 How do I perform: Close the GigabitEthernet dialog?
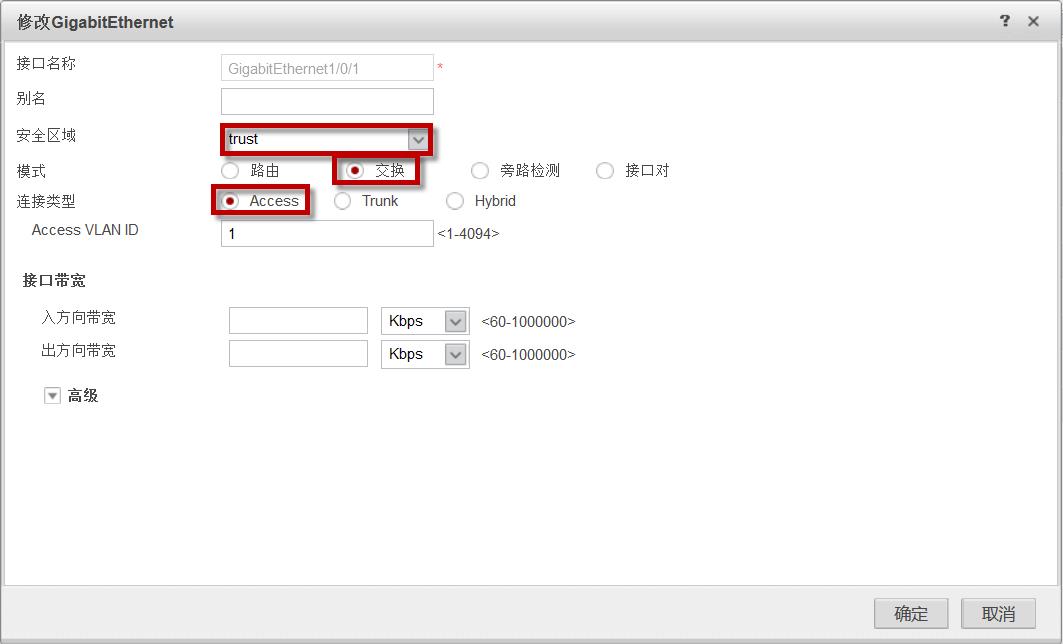tap(1033, 21)
